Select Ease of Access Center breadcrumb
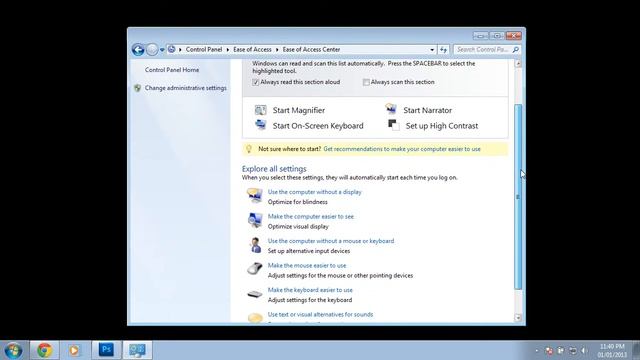Screen dimensions: 640x360 point(311,49)
